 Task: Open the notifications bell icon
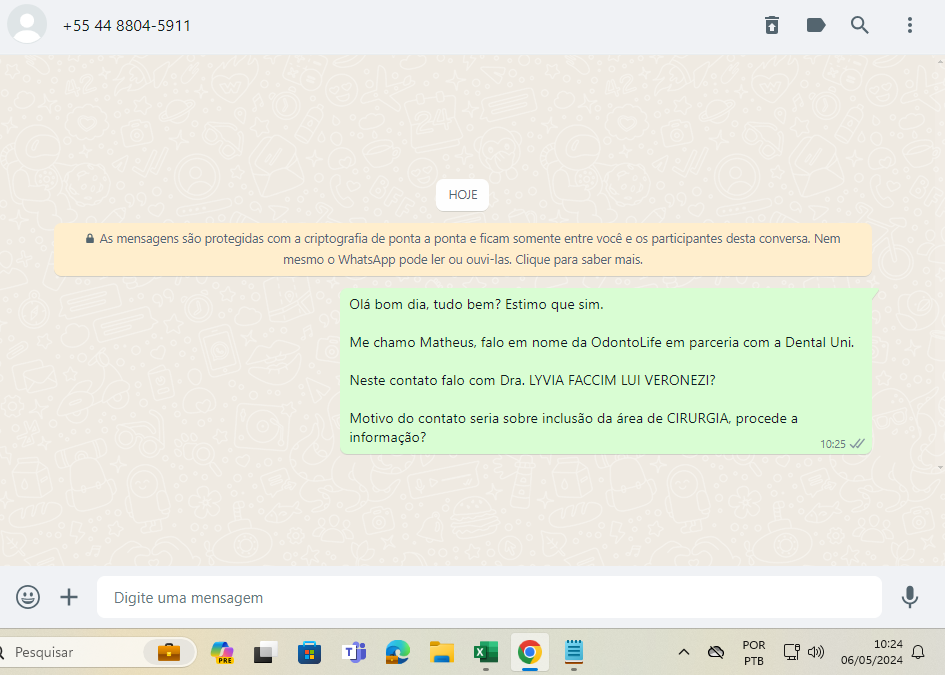point(918,652)
